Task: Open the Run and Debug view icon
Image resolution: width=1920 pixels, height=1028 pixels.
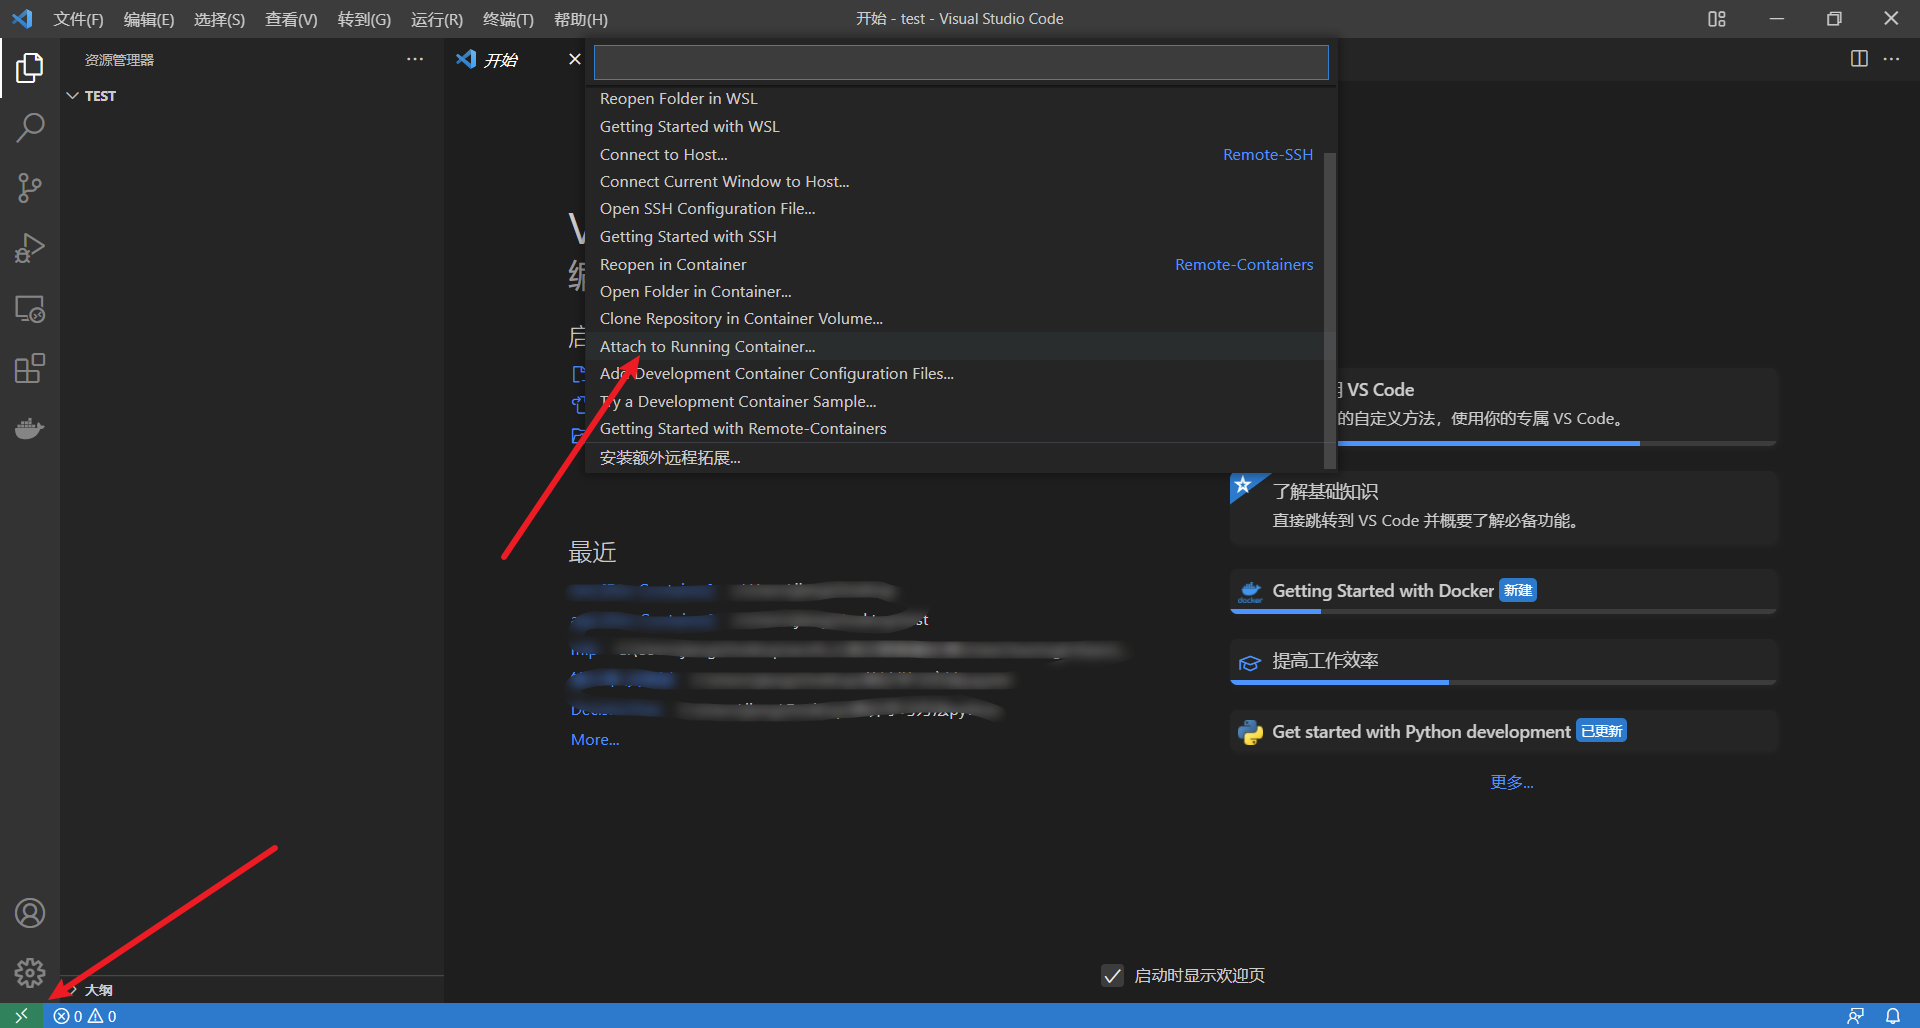Action: pos(30,248)
